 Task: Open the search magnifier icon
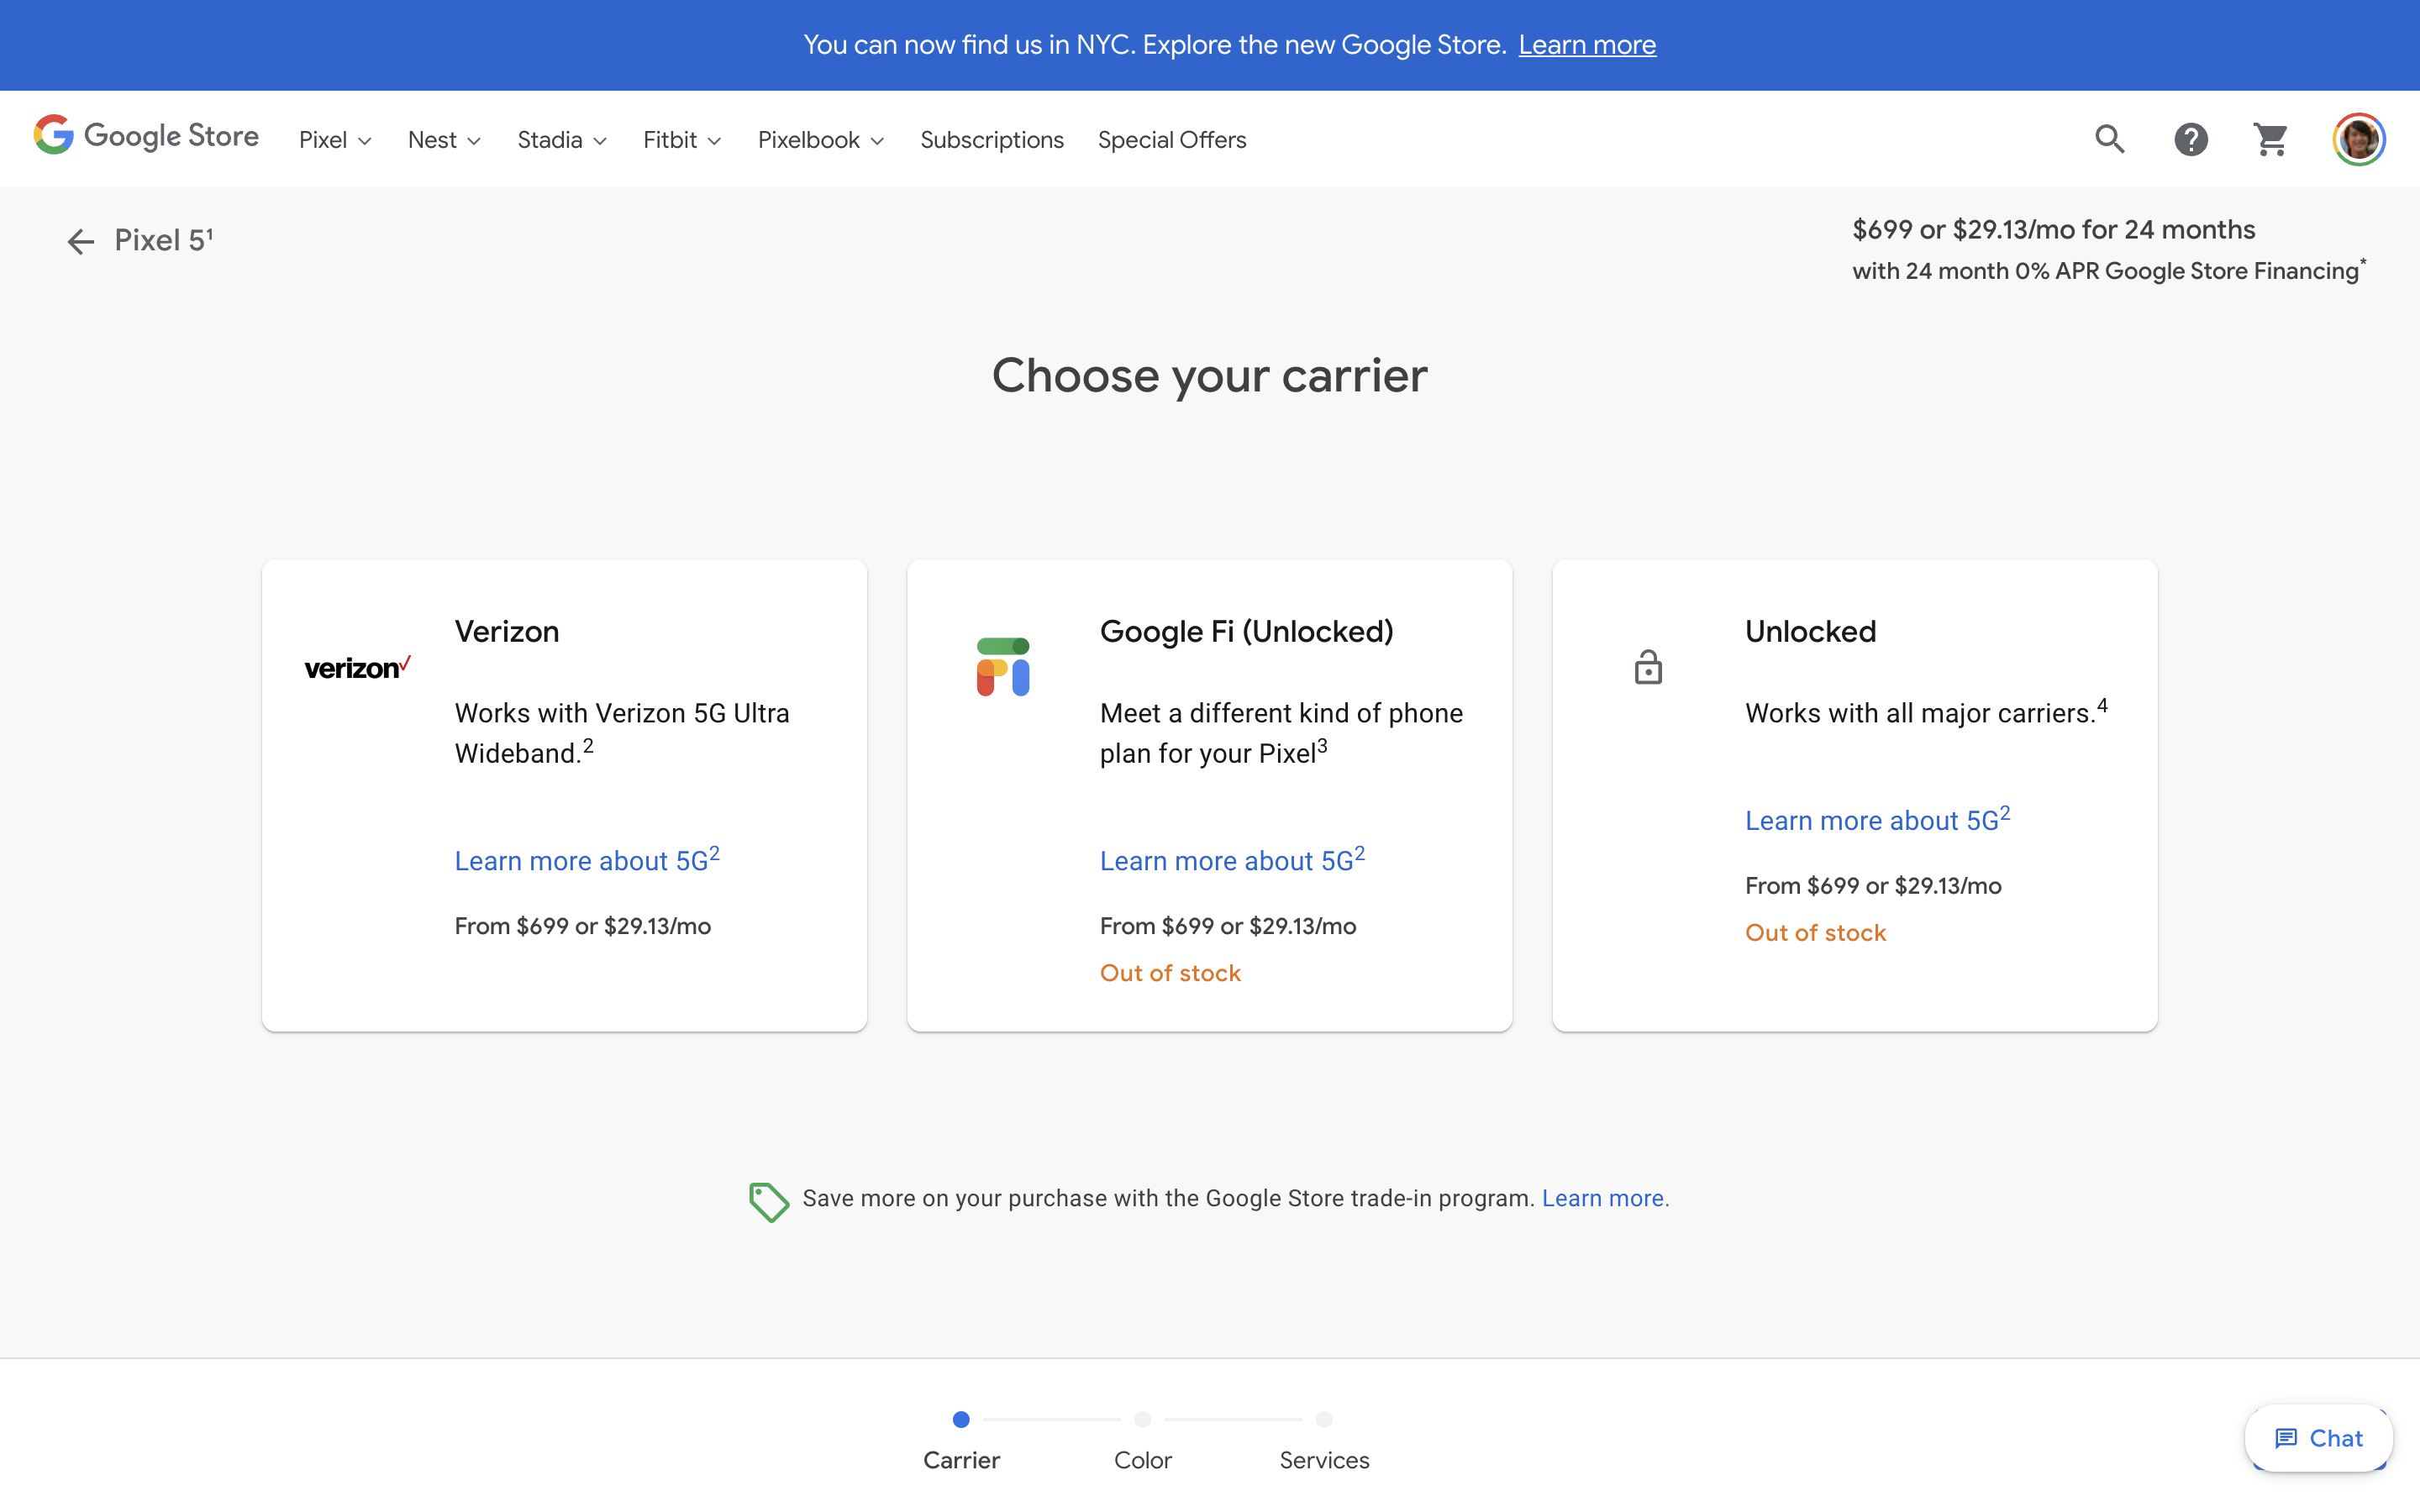point(2109,139)
